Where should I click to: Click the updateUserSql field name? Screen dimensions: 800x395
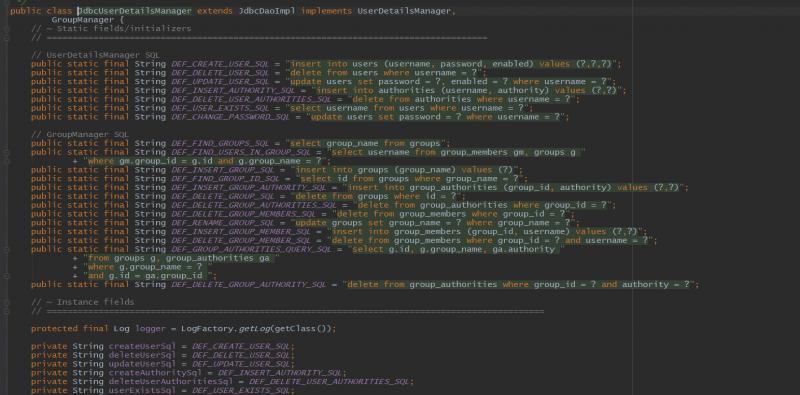pyautogui.click(x=142, y=364)
